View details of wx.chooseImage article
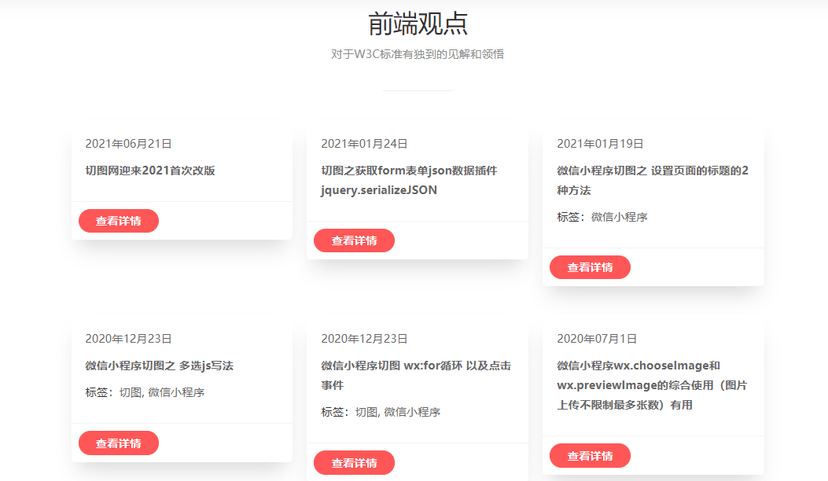 (590, 456)
